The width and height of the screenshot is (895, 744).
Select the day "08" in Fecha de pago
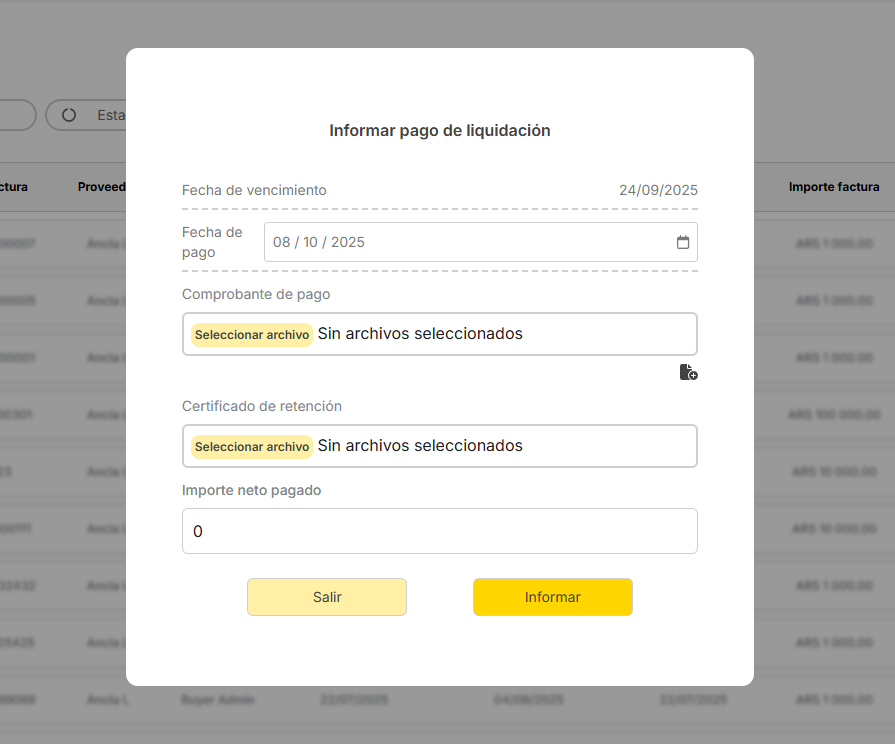click(x=282, y=242)
